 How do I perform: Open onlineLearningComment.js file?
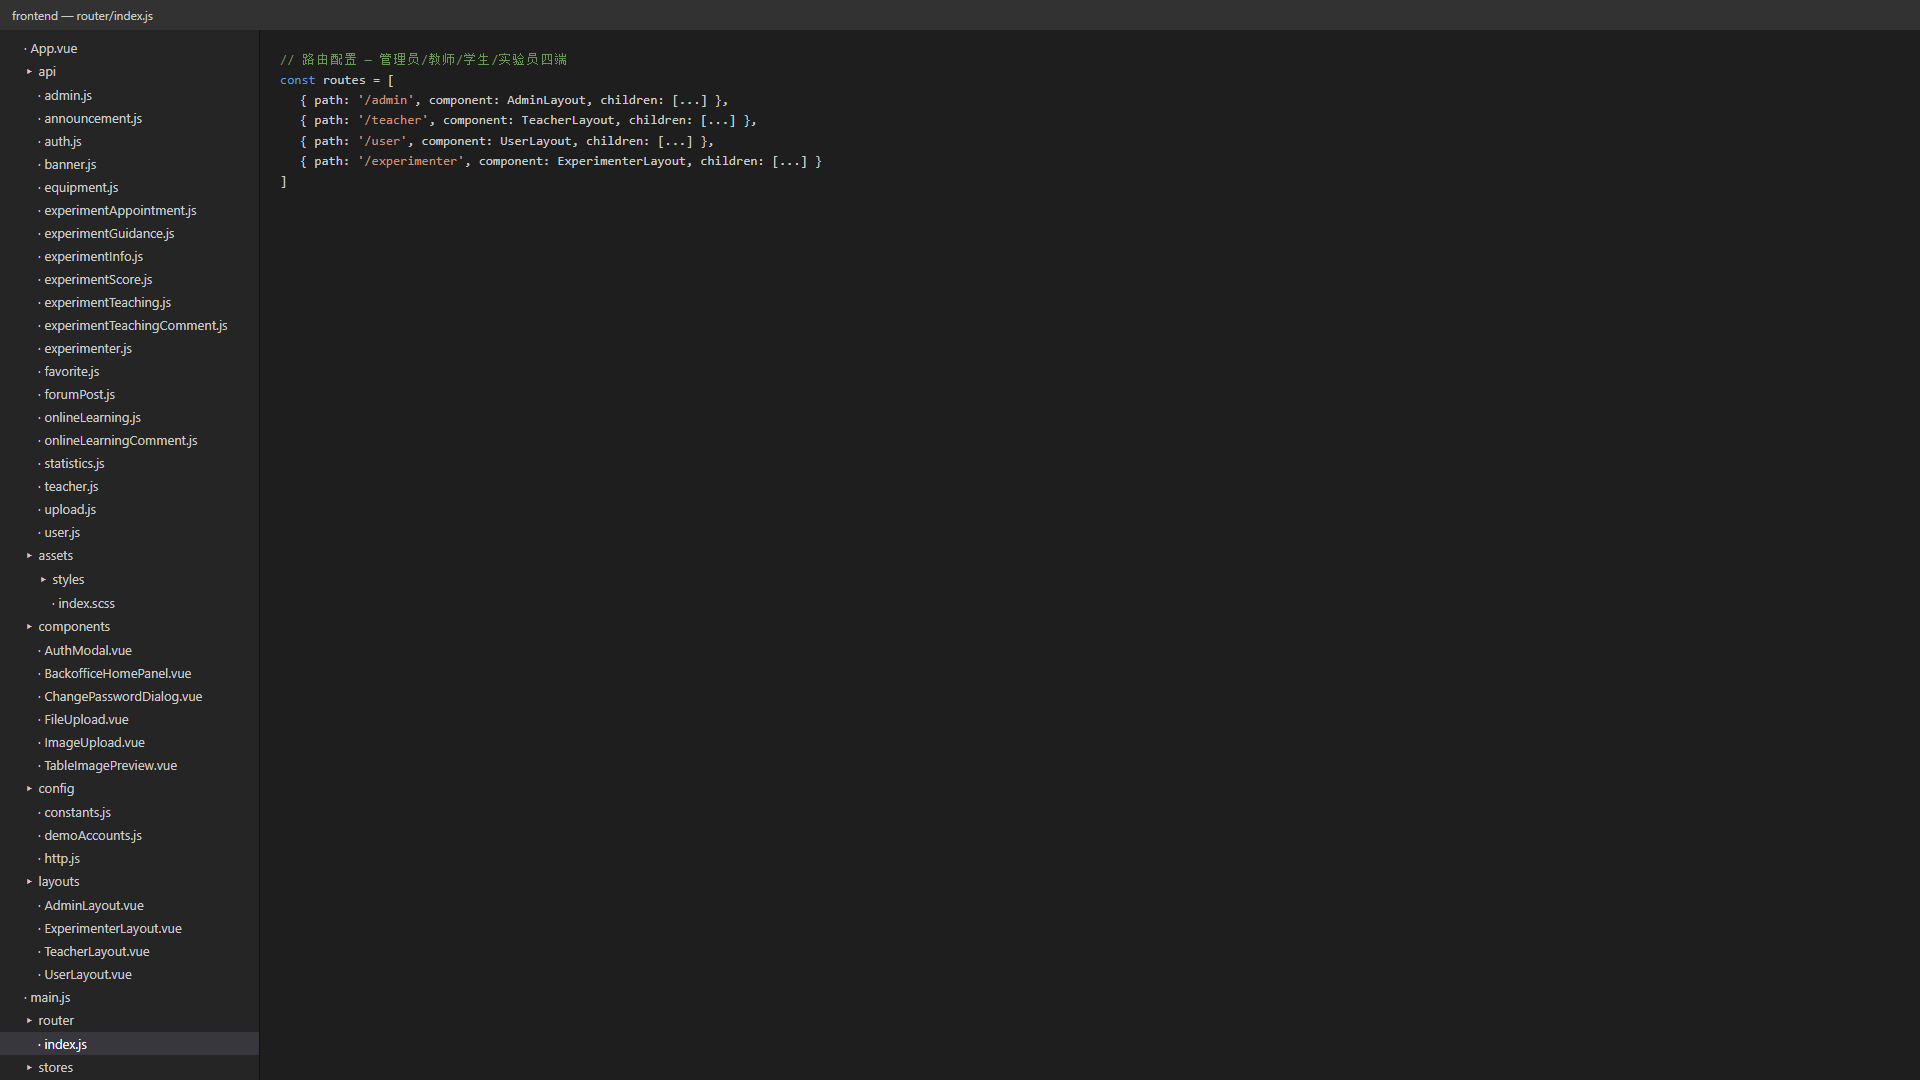121,440
